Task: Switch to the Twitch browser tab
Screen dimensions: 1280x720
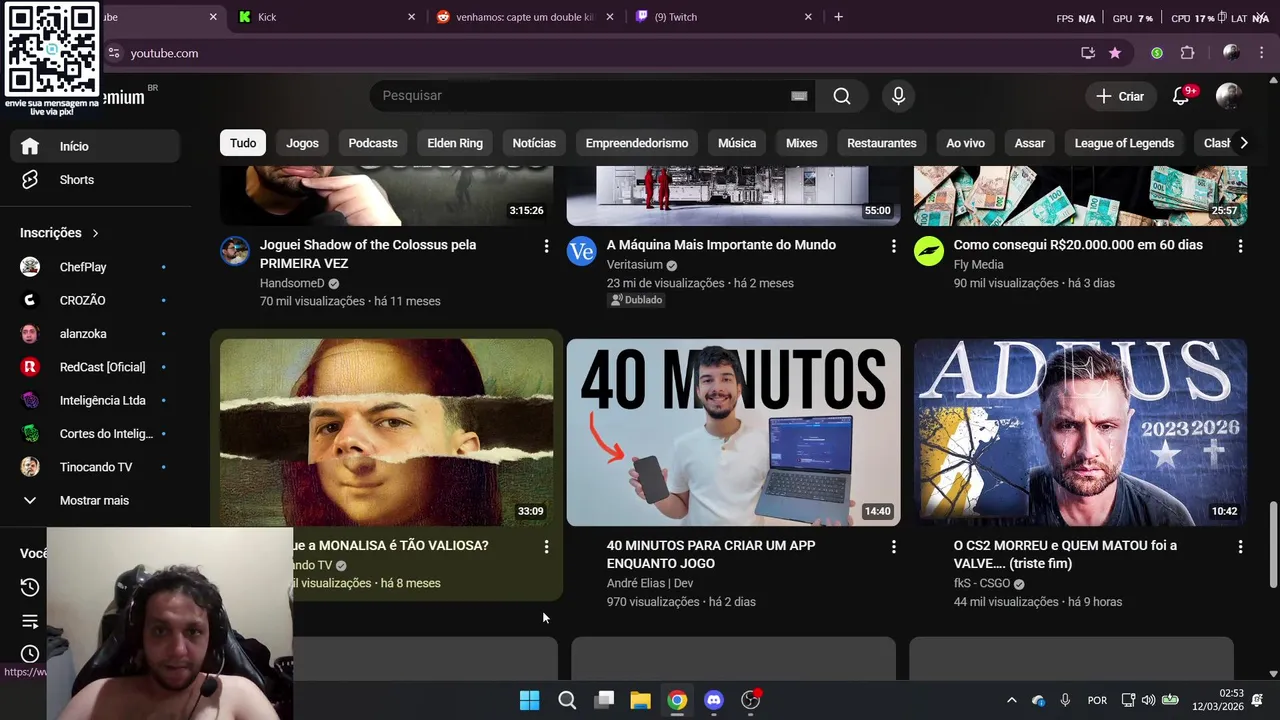Action: [x=723, y=17]
